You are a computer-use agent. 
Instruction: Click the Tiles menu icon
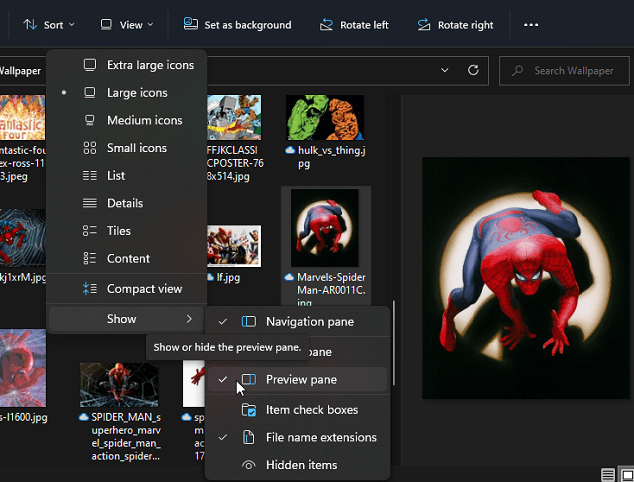[x=90, y=231]
